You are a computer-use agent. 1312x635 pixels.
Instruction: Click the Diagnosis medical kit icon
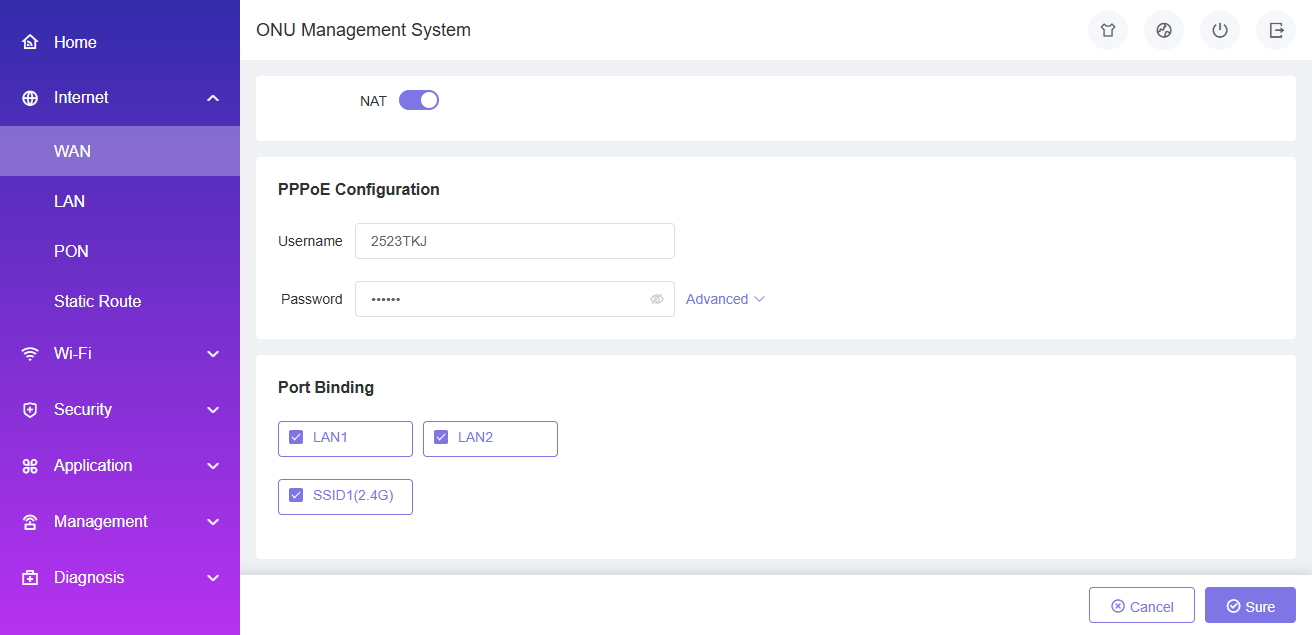coord(30,578)
